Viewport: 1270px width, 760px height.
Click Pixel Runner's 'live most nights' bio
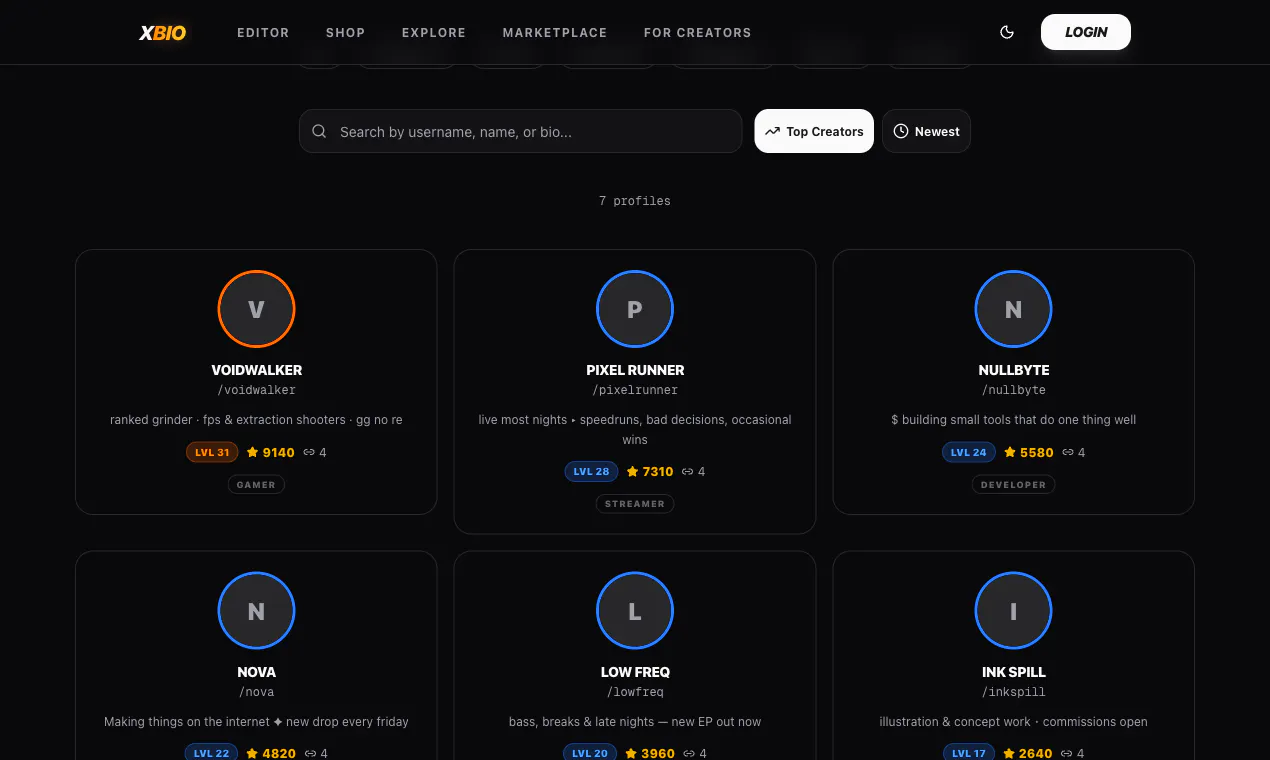[x=635, y=429]
